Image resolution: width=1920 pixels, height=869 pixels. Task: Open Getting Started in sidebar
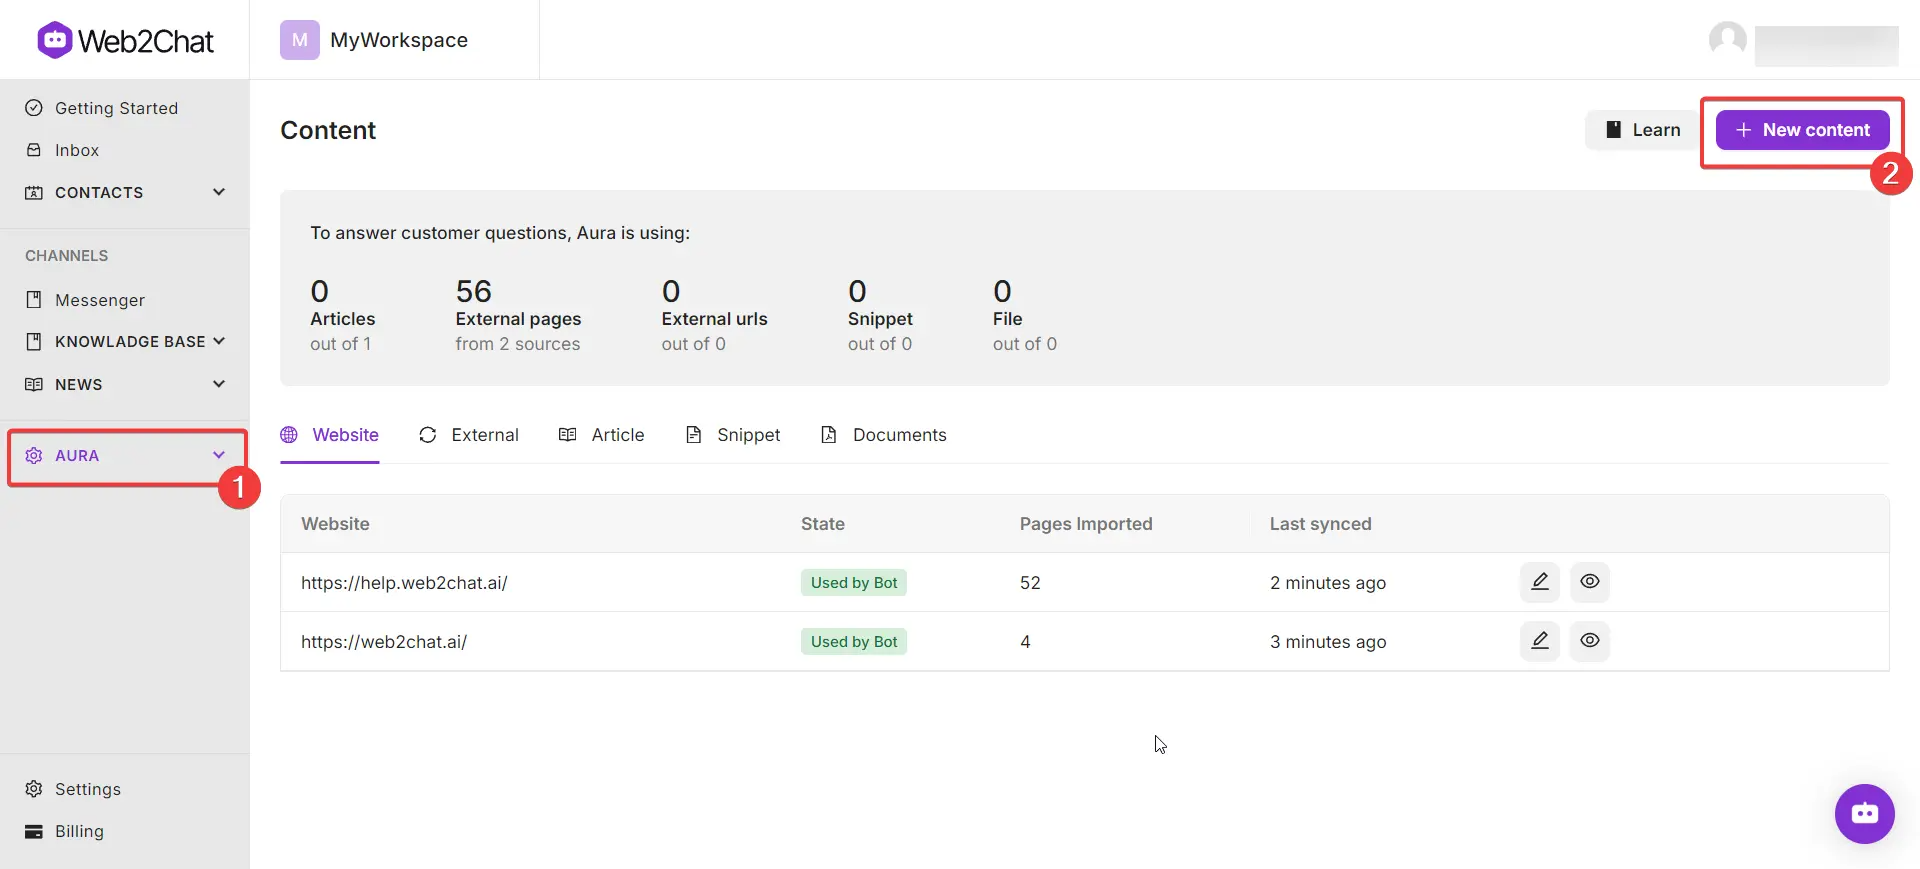coord(116,108)
